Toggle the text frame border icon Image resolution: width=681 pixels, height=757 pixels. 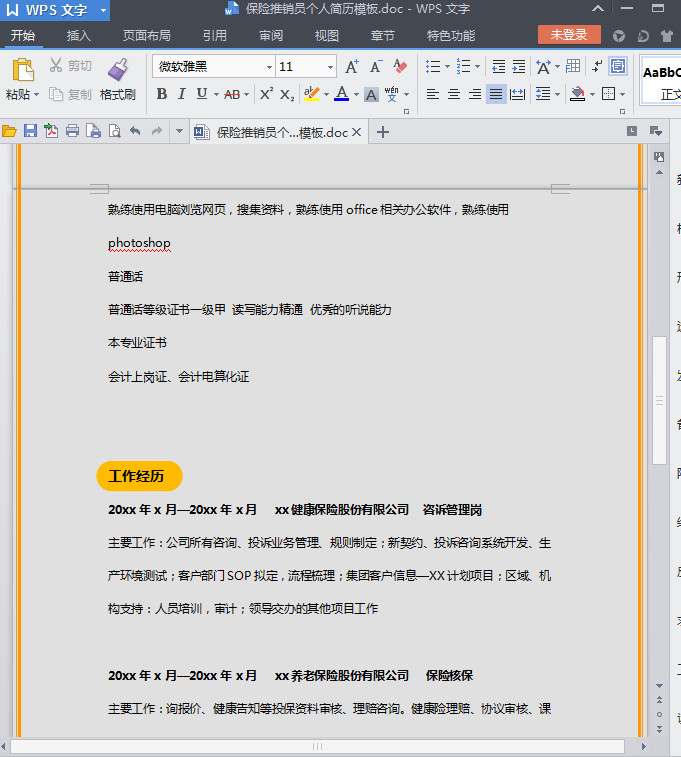618,66
